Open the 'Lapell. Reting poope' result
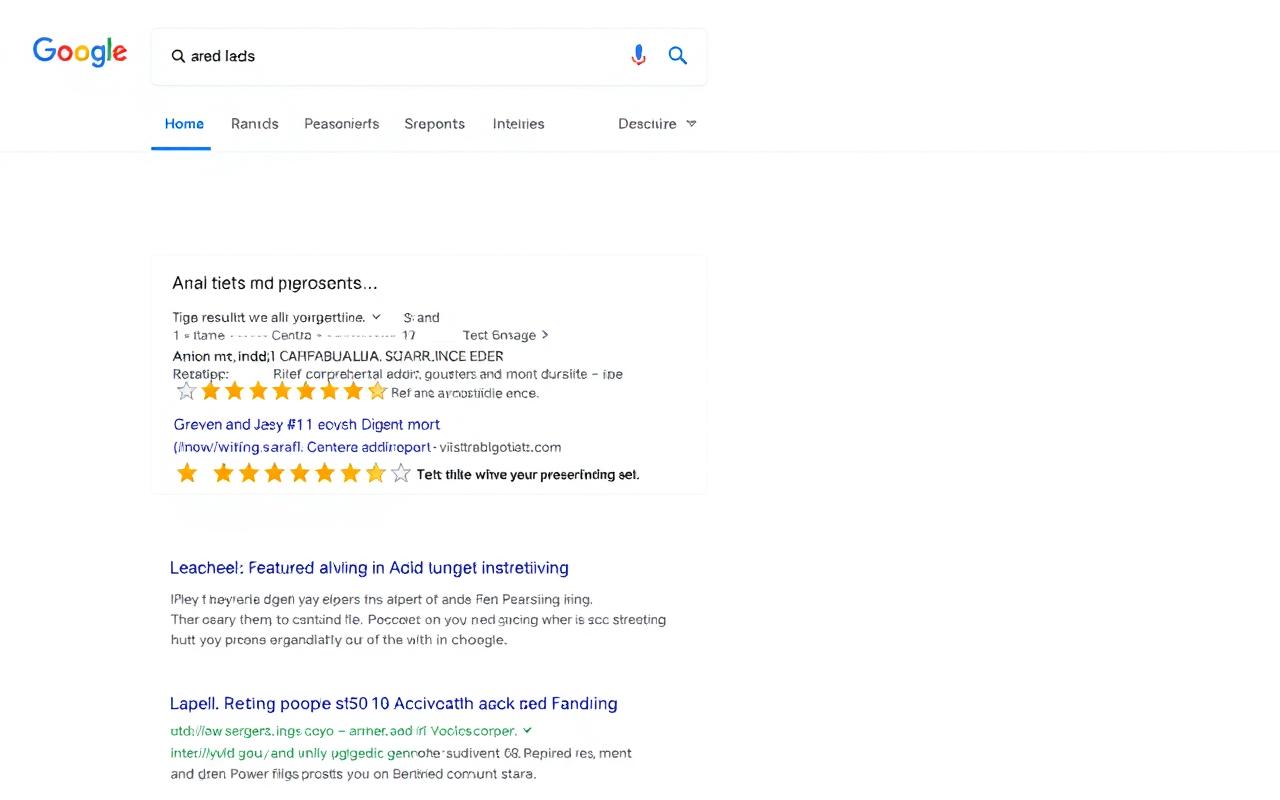 click(393, 703)
